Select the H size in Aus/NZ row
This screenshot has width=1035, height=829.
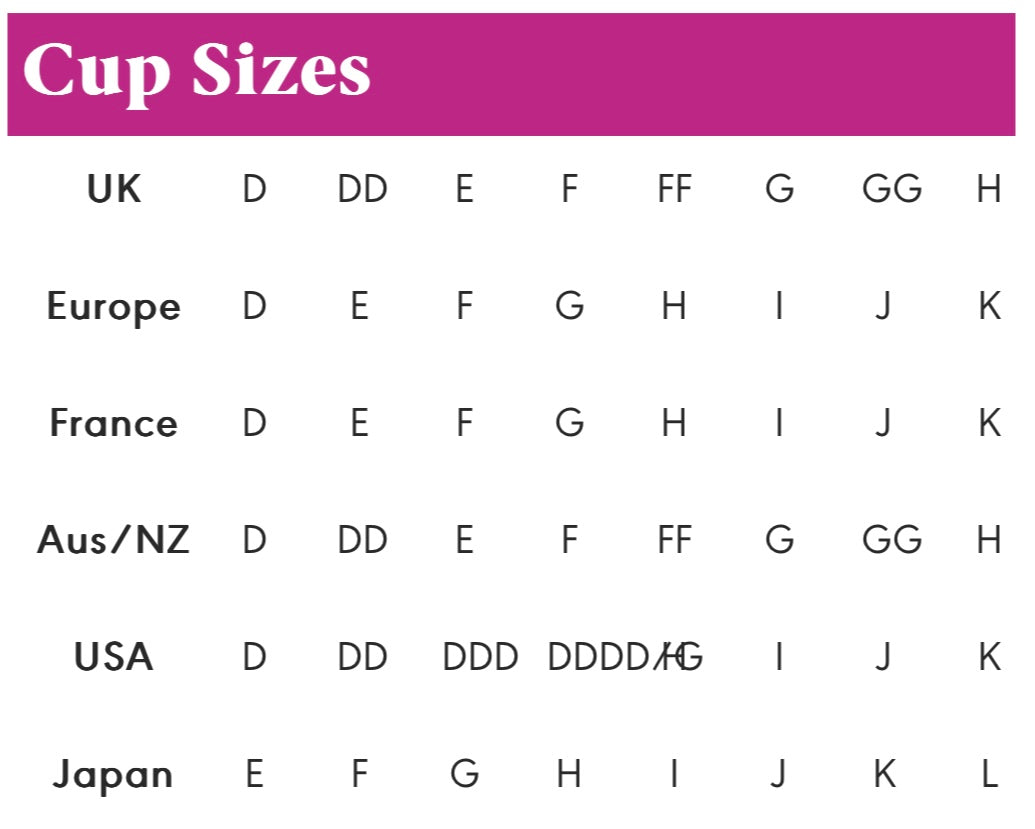point(989,541)
